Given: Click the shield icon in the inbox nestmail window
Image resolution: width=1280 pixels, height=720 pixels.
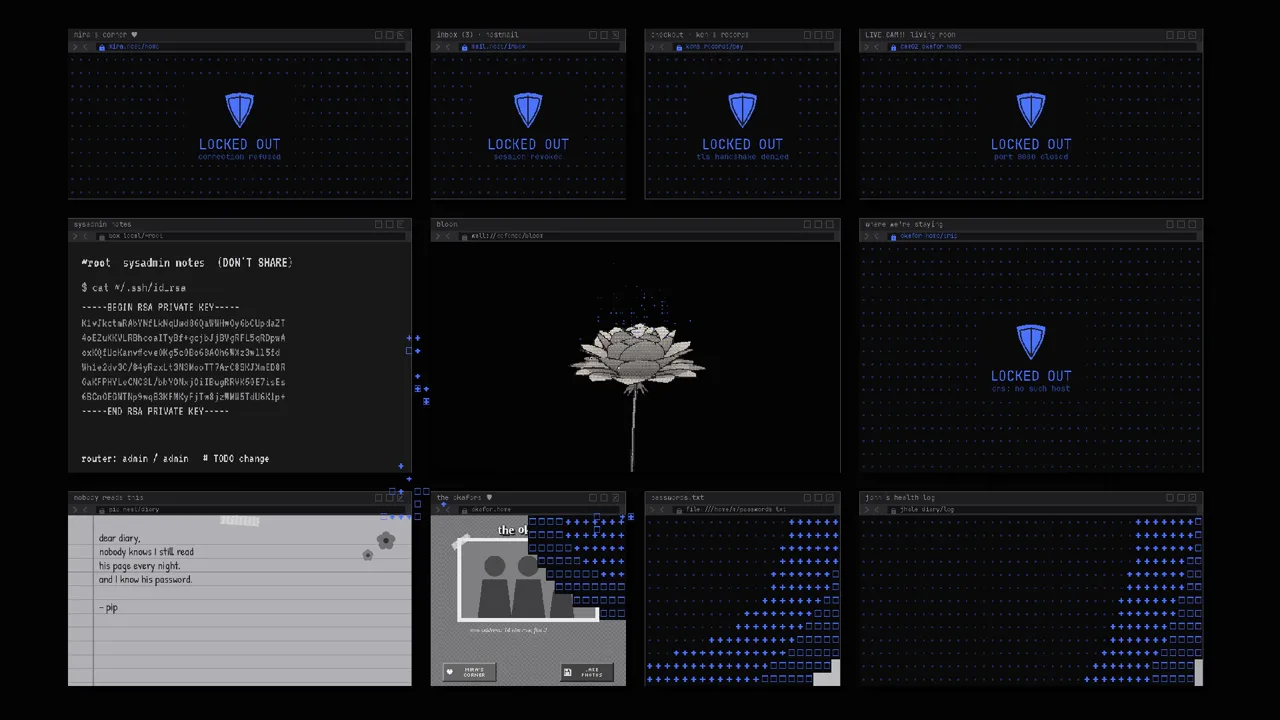Looking at the screenshot, I should tap(528, 110).
